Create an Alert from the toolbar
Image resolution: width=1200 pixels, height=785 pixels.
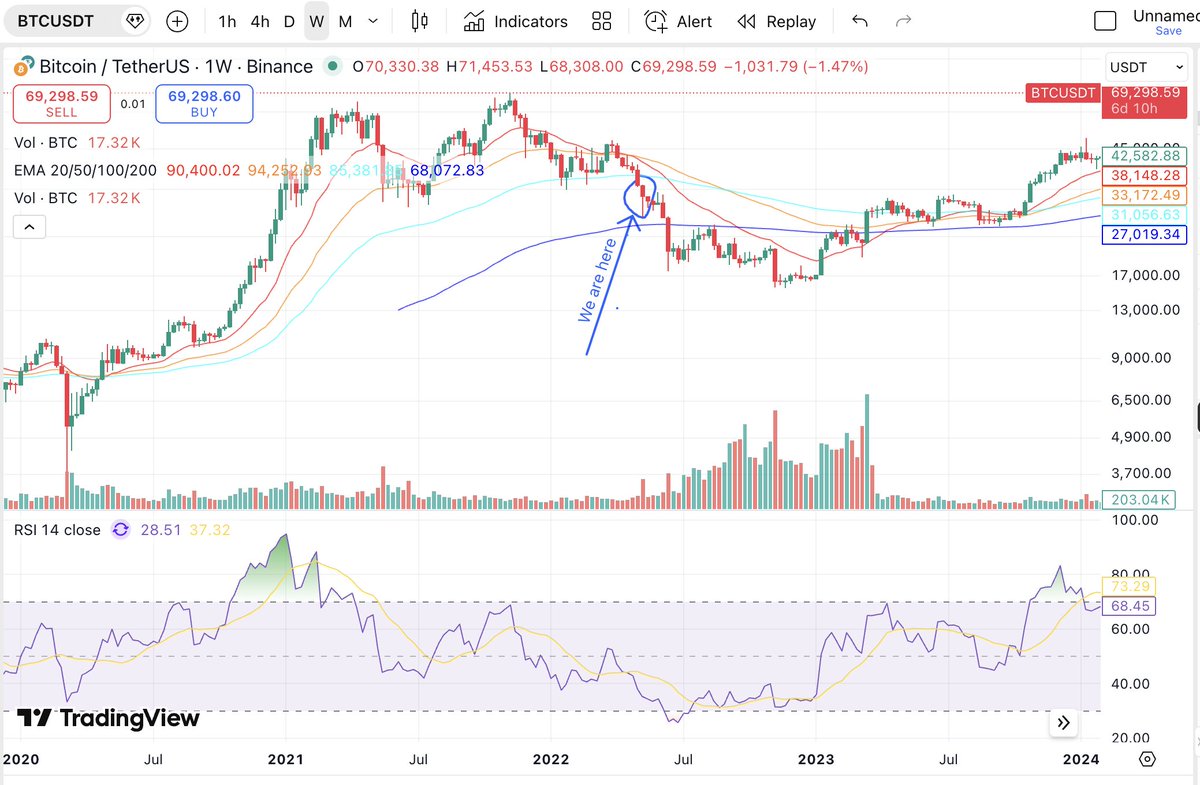click(x=678, y=21)
